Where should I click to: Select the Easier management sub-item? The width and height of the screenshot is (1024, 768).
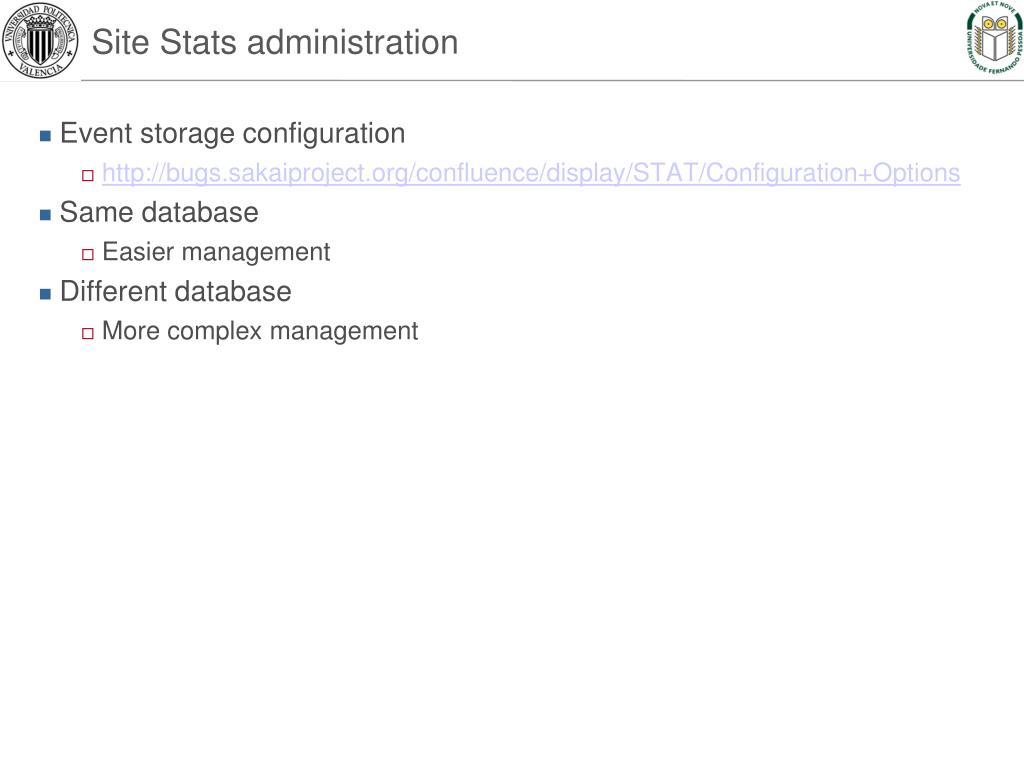pyautogui.click(x=216, y=252)
